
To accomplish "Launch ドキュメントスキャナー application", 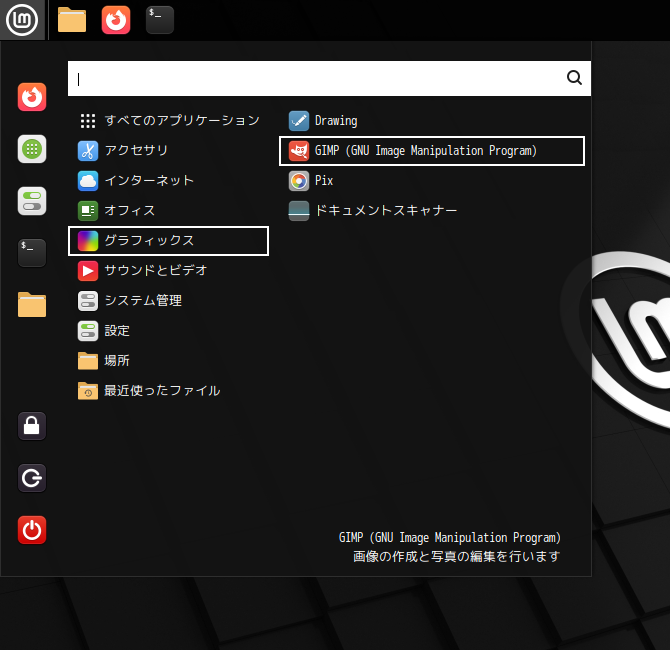I will point(432,211).
